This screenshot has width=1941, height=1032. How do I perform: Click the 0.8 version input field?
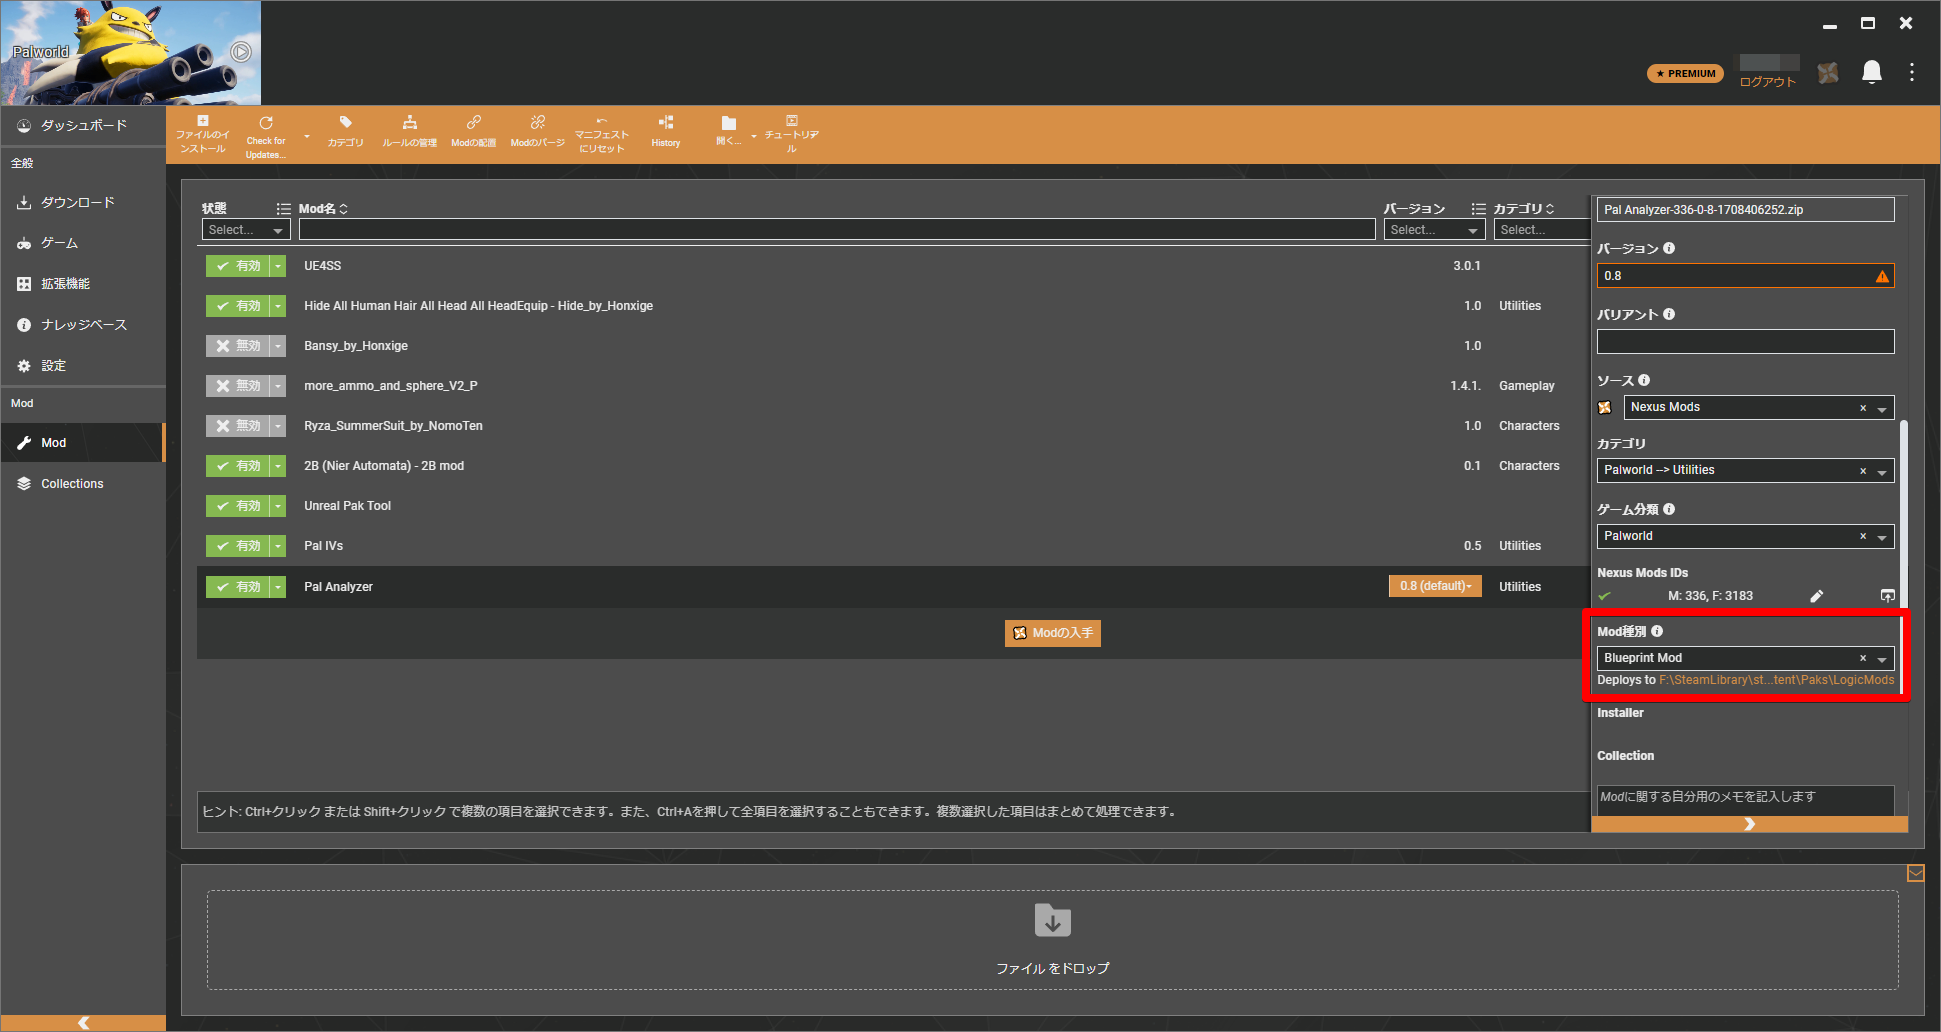click(x=1740, y=275)
